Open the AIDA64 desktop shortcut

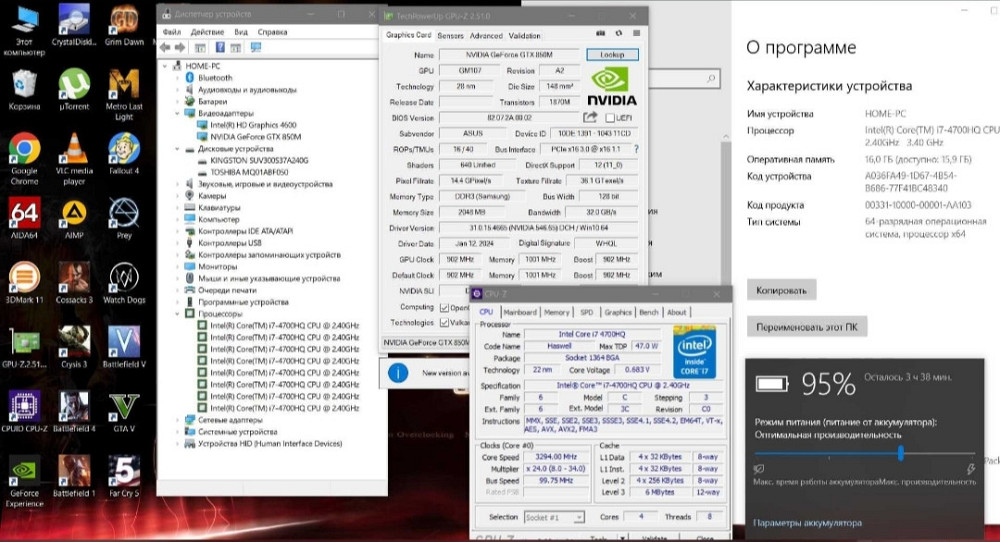coord(23,214)
